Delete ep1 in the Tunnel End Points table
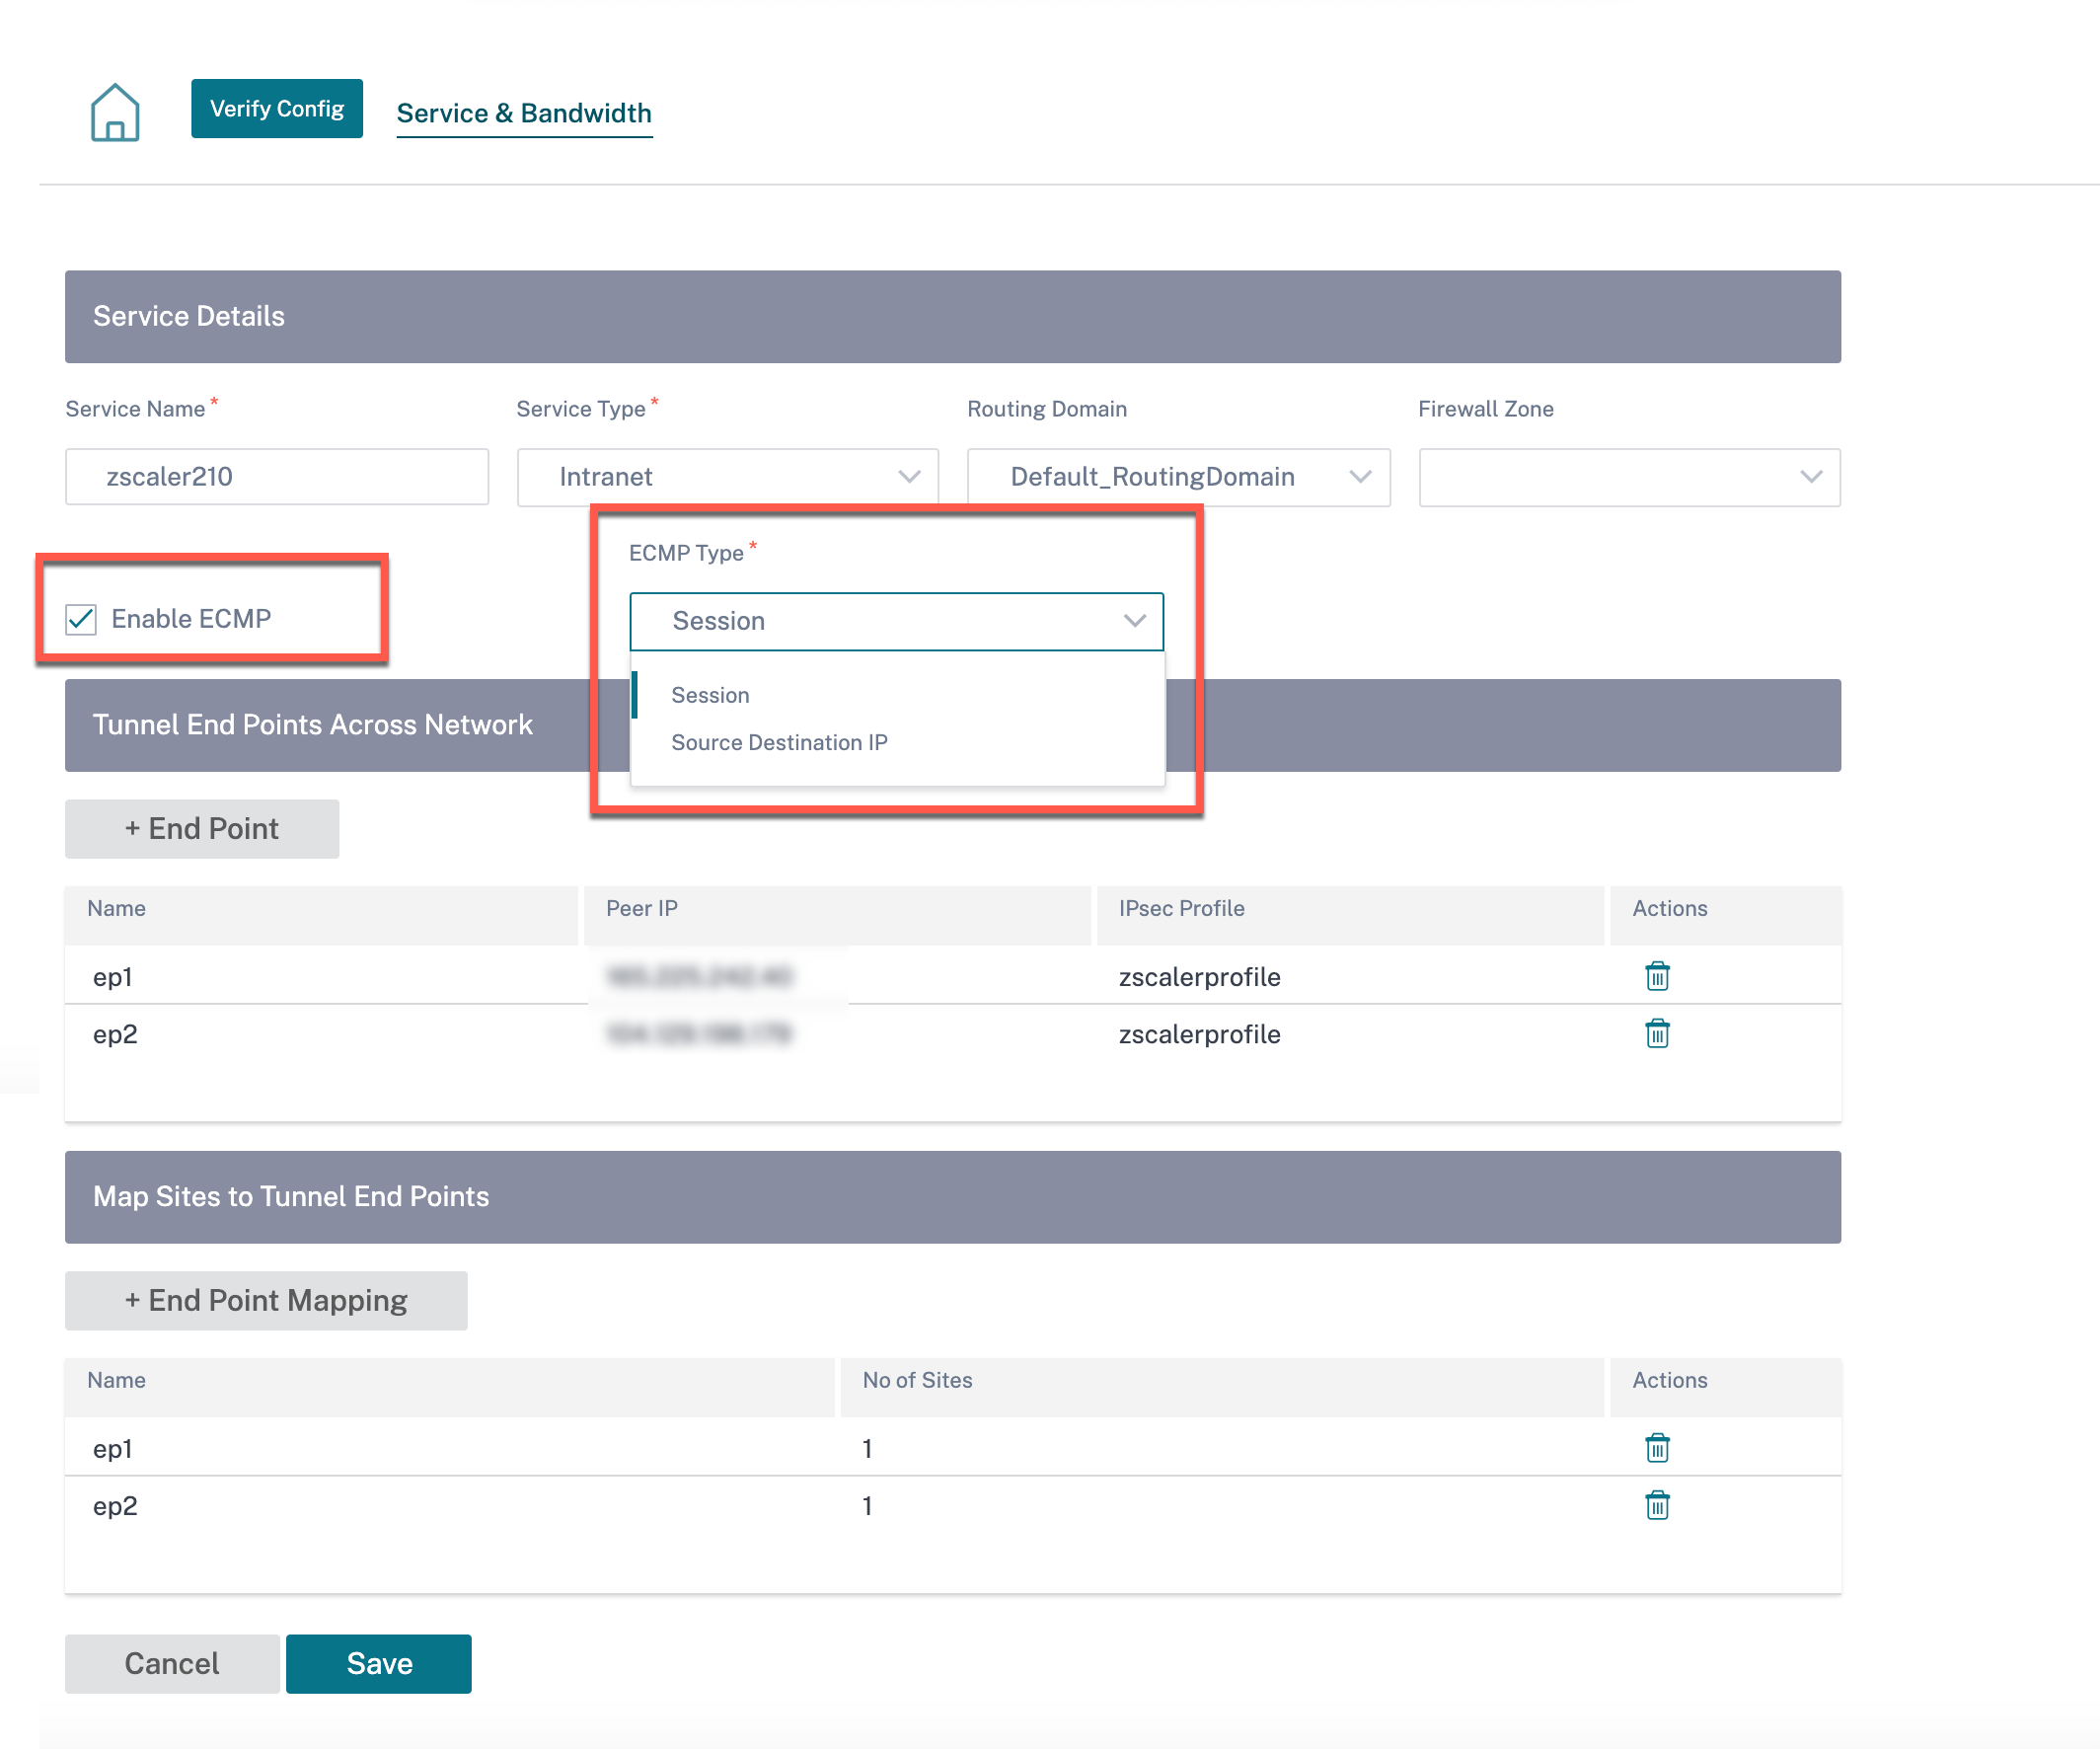 pos(1657,975)
